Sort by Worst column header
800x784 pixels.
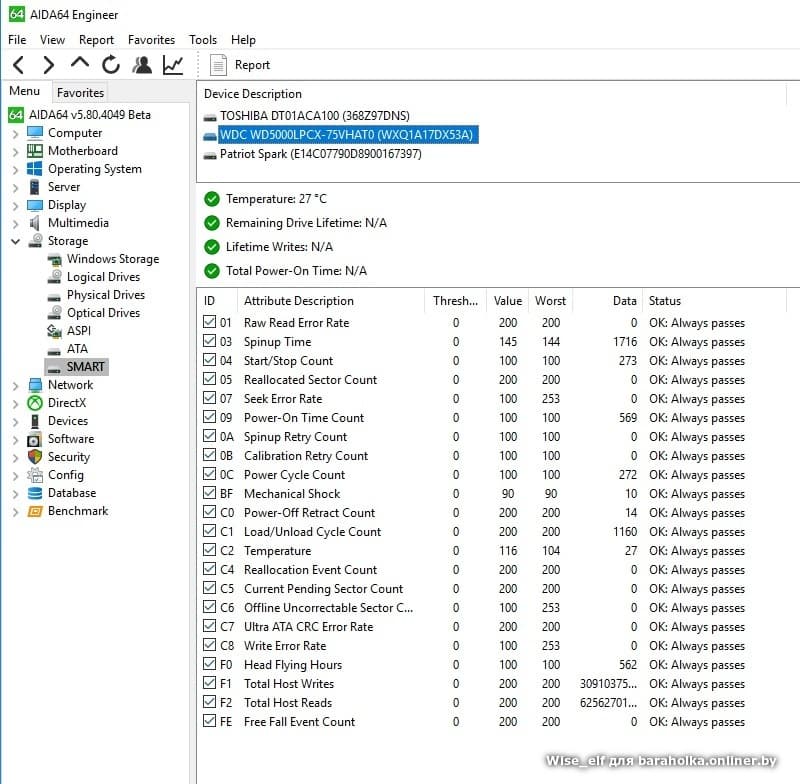click(x=550, y=300)
